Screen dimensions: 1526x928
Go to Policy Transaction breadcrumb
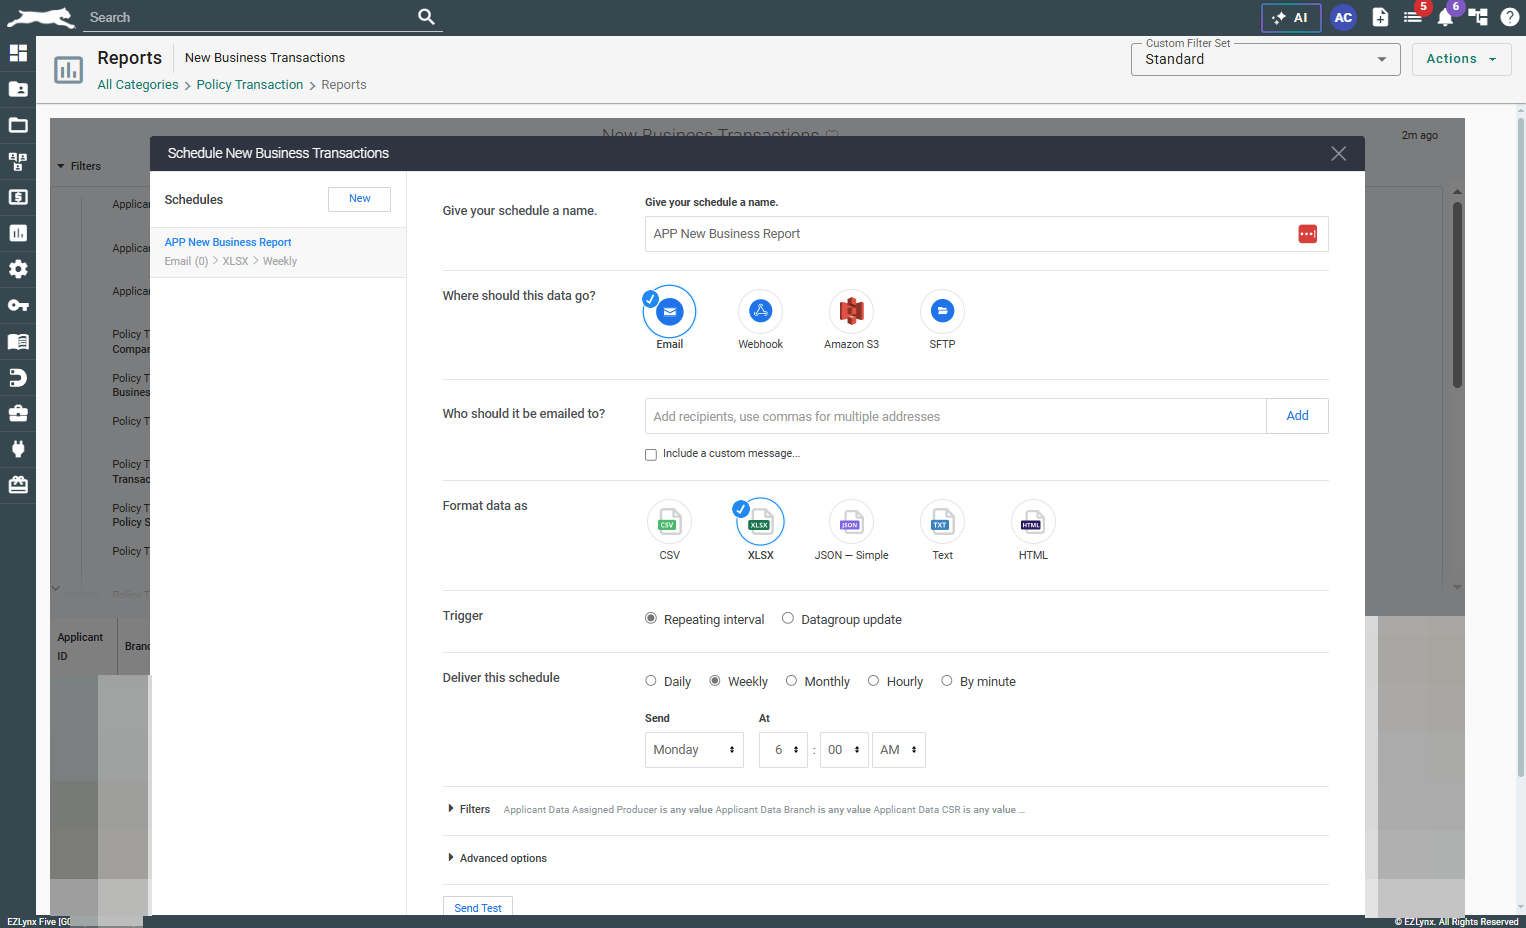click(x=250, y=85)
